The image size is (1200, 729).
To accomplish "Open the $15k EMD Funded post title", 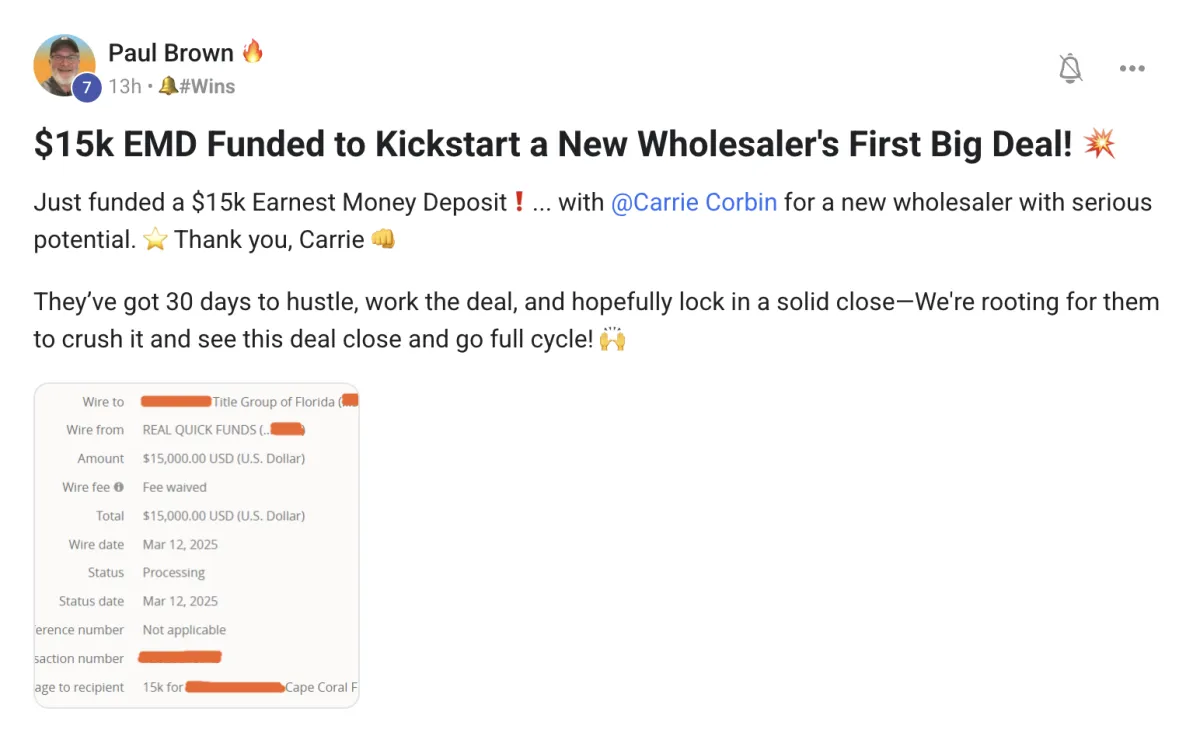I will click(x=553, y=145).
